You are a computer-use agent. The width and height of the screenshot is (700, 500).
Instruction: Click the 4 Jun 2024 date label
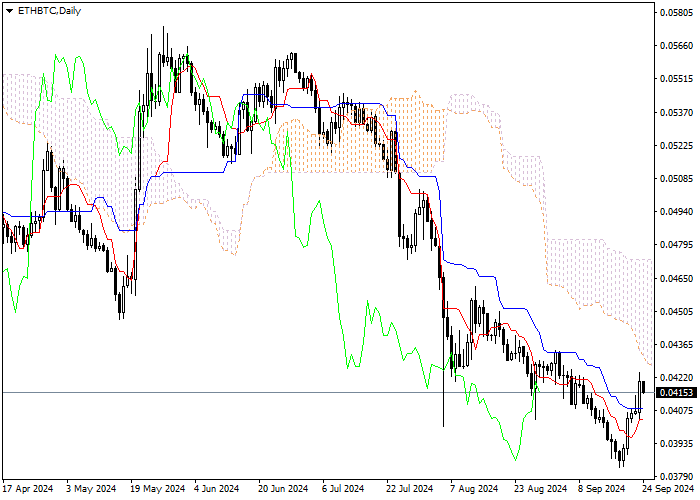pos(219,489)
